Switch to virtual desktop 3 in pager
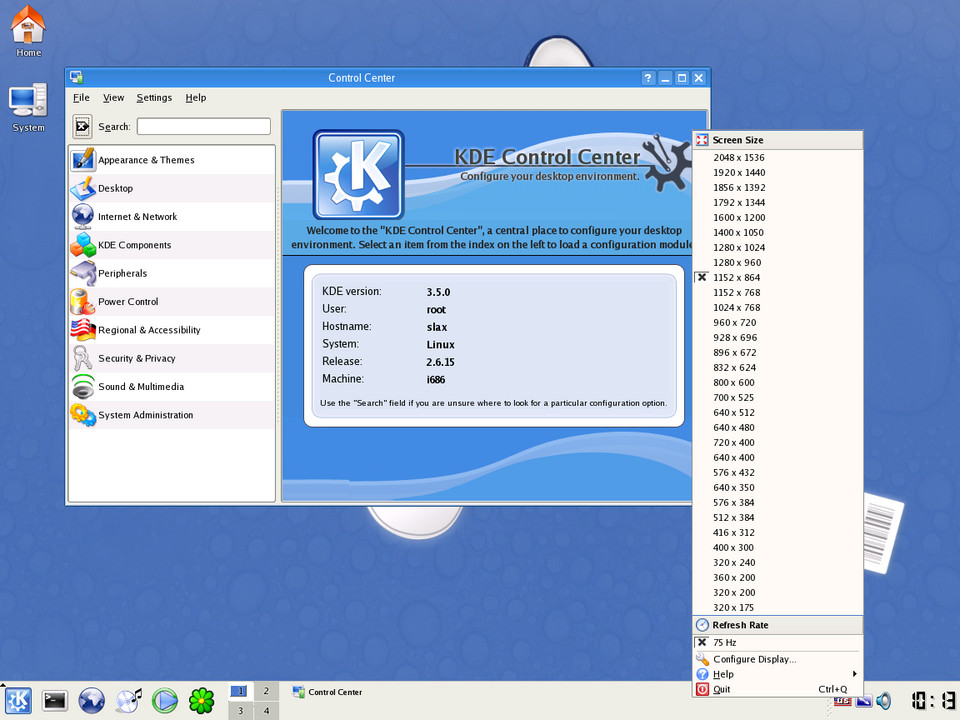 click(x=240, y=711)
